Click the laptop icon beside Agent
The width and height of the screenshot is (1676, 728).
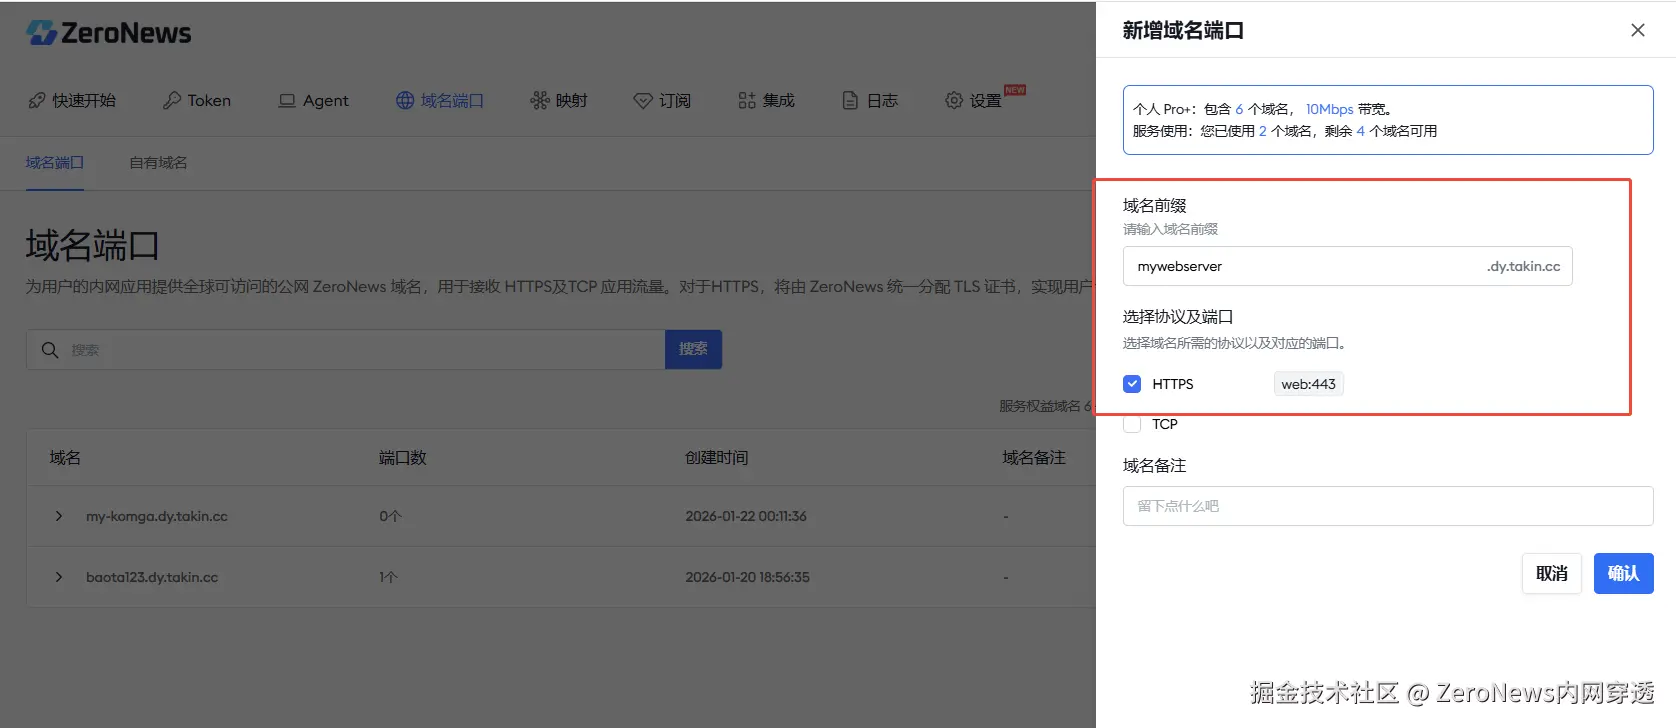(287, 100)
